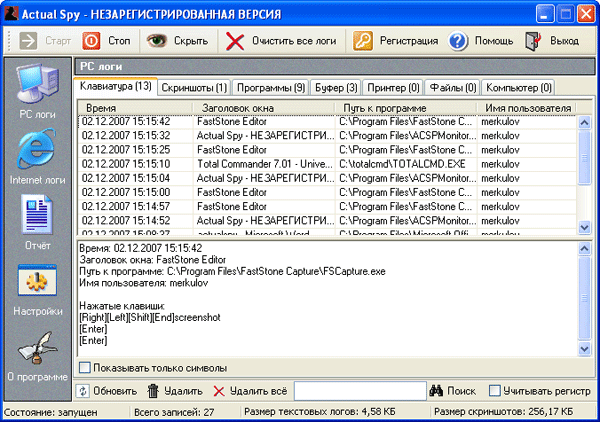This screenshot has height=422, width=600.
Task: Click the Обновить refresh icon
Action: [83, 391]
